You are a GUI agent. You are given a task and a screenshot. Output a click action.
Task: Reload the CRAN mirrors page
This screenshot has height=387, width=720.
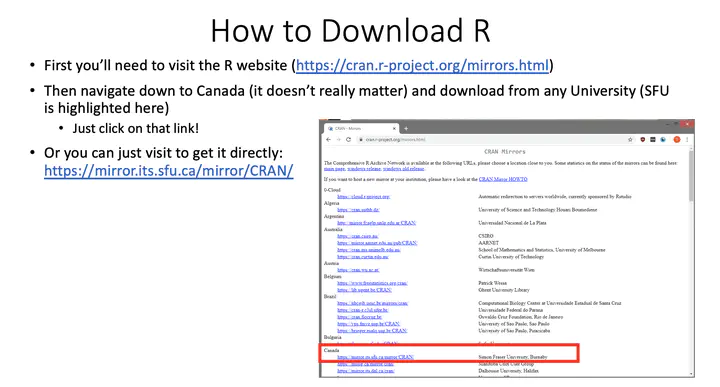tap(349, 140)
